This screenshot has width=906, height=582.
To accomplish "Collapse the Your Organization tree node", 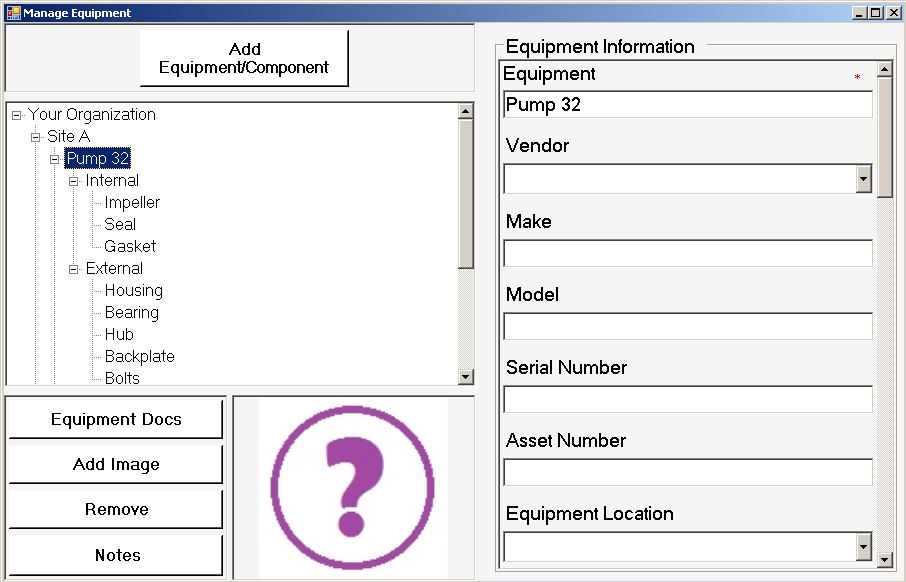I will pyautogui.click(x=16, y=115).
